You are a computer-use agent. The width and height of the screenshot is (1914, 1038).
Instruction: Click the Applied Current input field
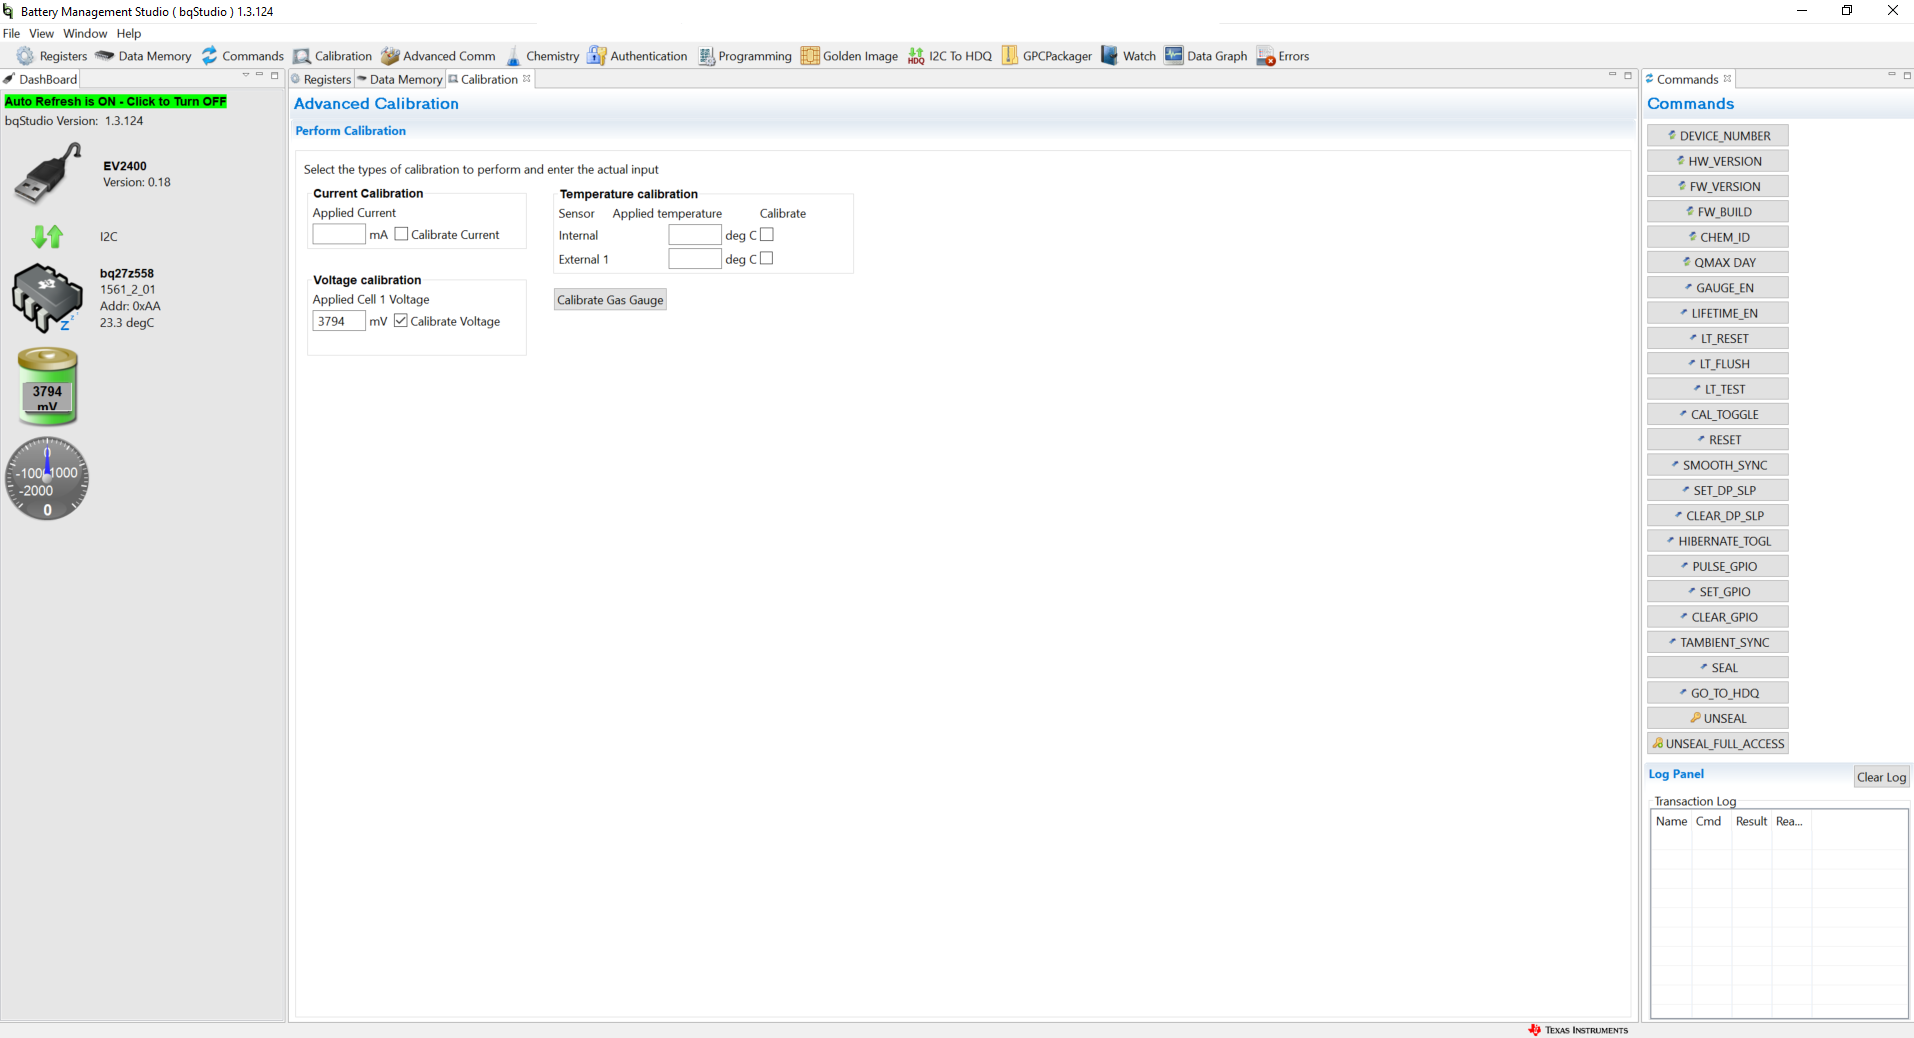click(x=338, y=234)
